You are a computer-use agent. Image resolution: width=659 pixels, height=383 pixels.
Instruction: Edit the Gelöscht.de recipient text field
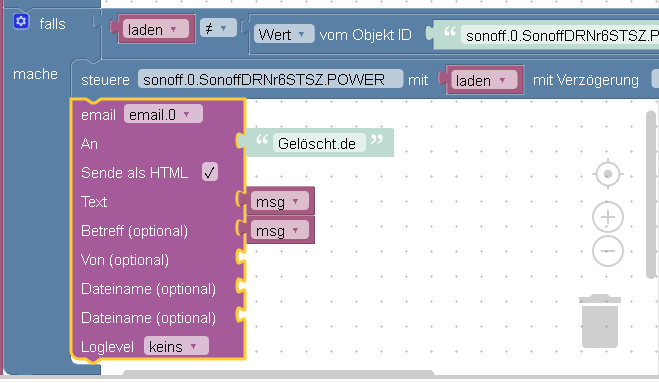pos(319,143)
